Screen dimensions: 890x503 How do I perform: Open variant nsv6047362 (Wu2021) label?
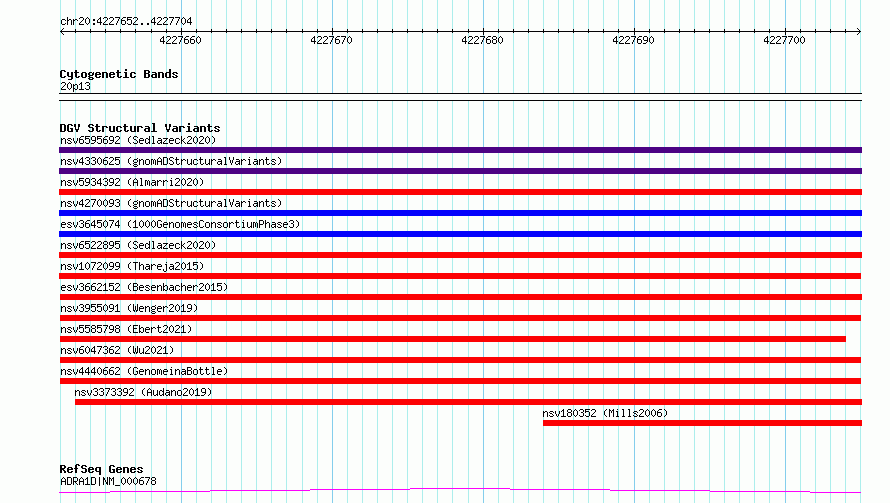[x=117, y=350]
